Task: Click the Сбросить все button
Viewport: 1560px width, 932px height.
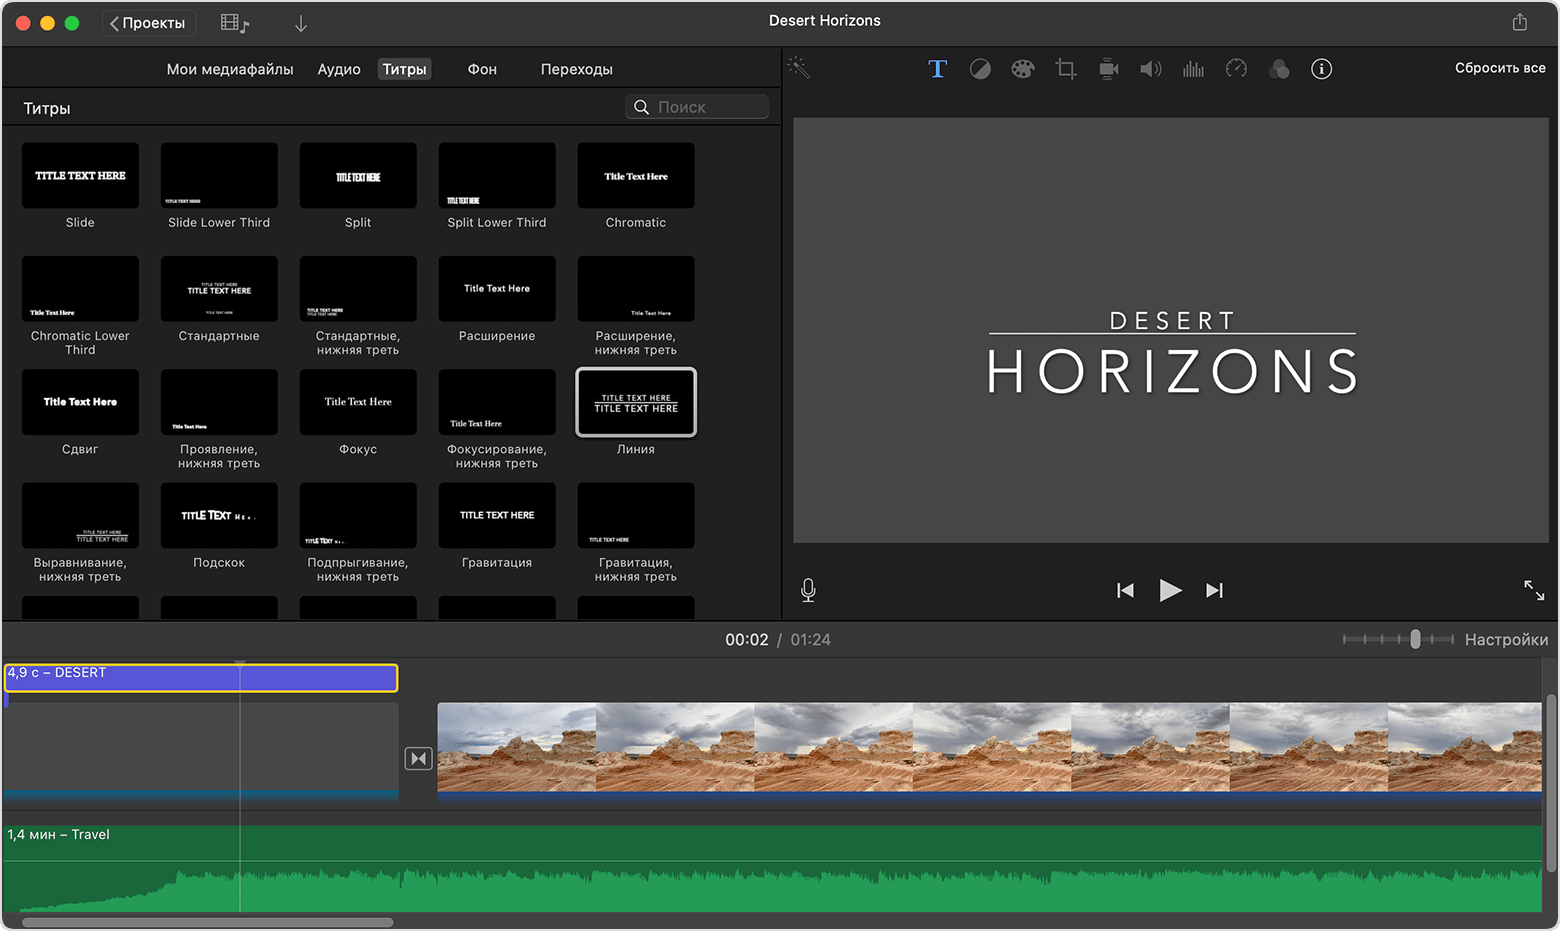Action: 1500,69
